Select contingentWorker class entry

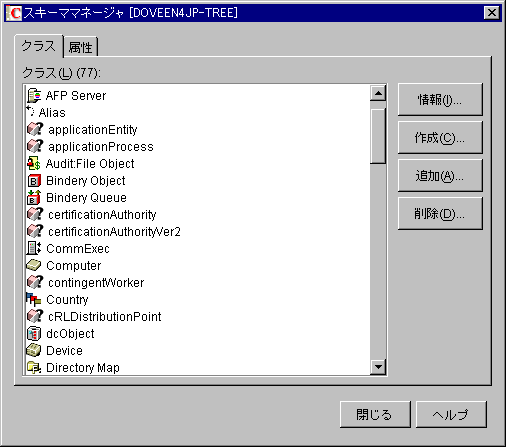point(96,283)
